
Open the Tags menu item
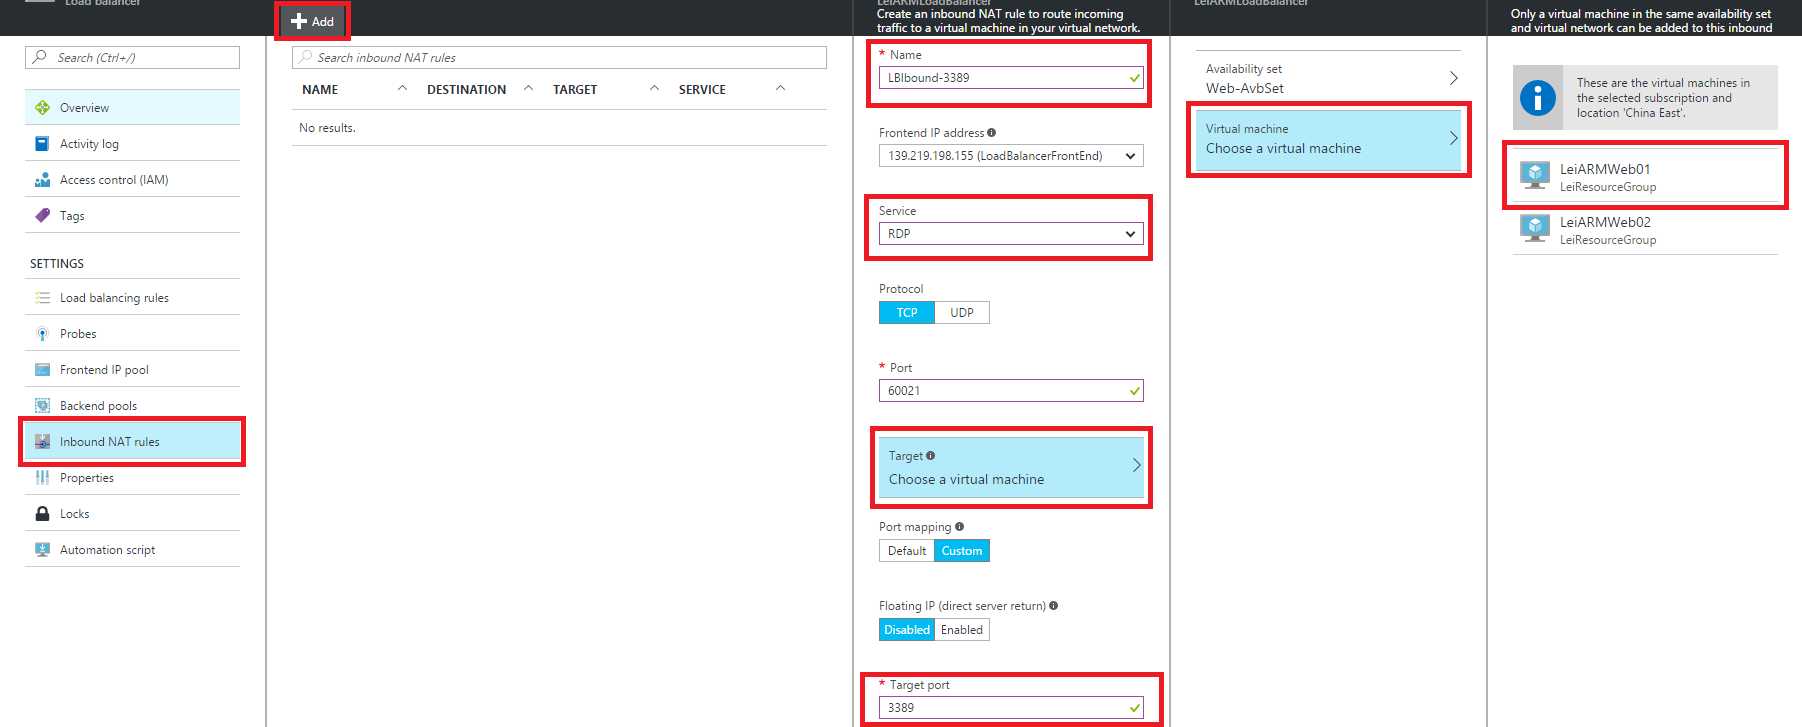132,215
